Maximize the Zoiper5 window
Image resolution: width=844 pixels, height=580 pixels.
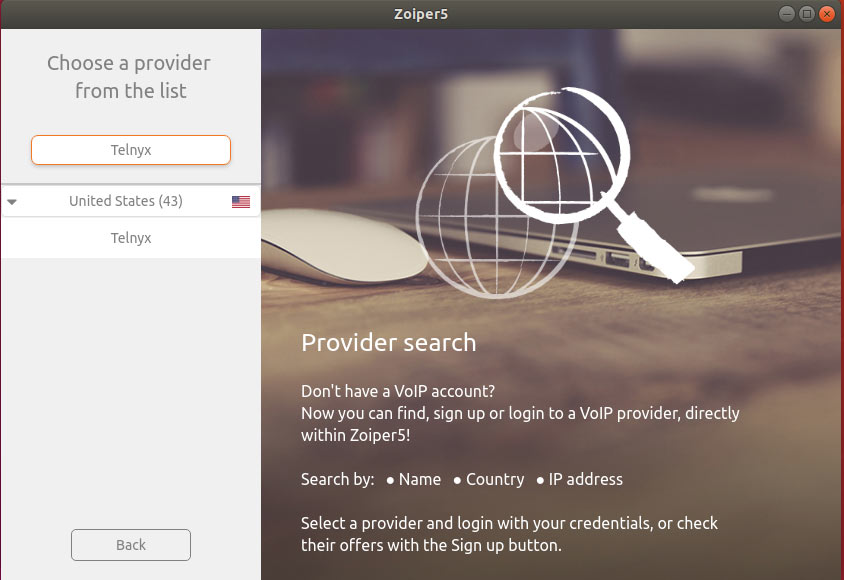coord(806,13)
